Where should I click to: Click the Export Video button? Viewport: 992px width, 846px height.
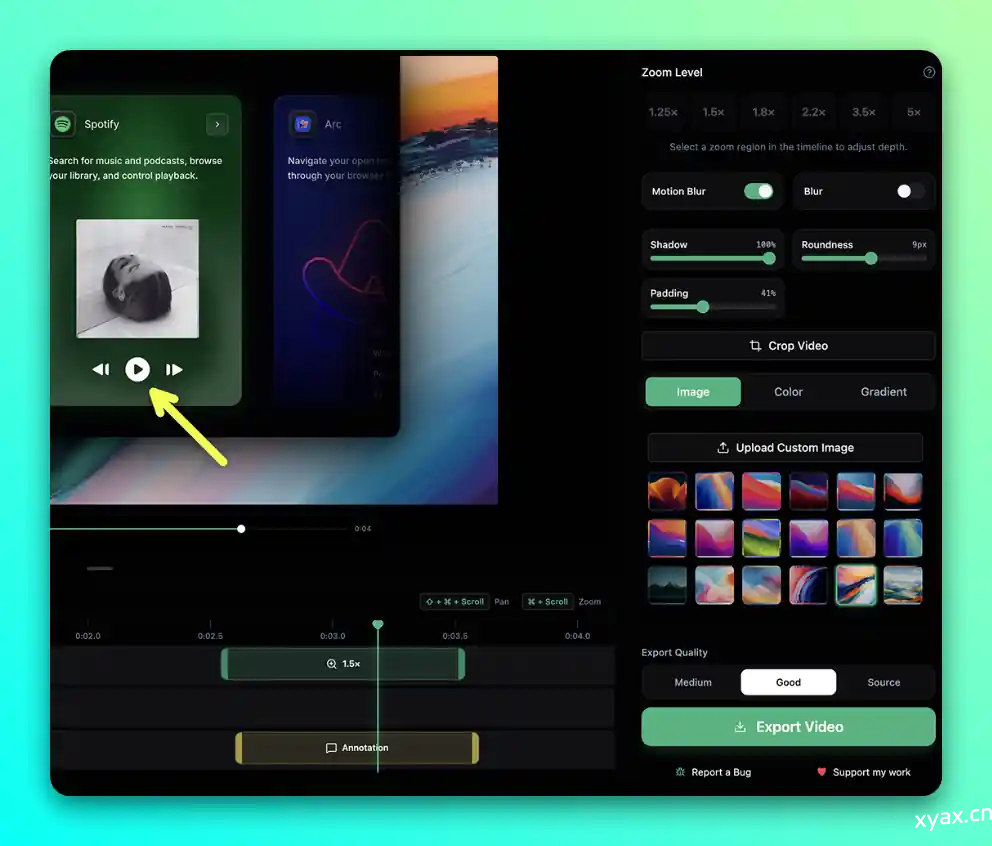click(788, 727)
